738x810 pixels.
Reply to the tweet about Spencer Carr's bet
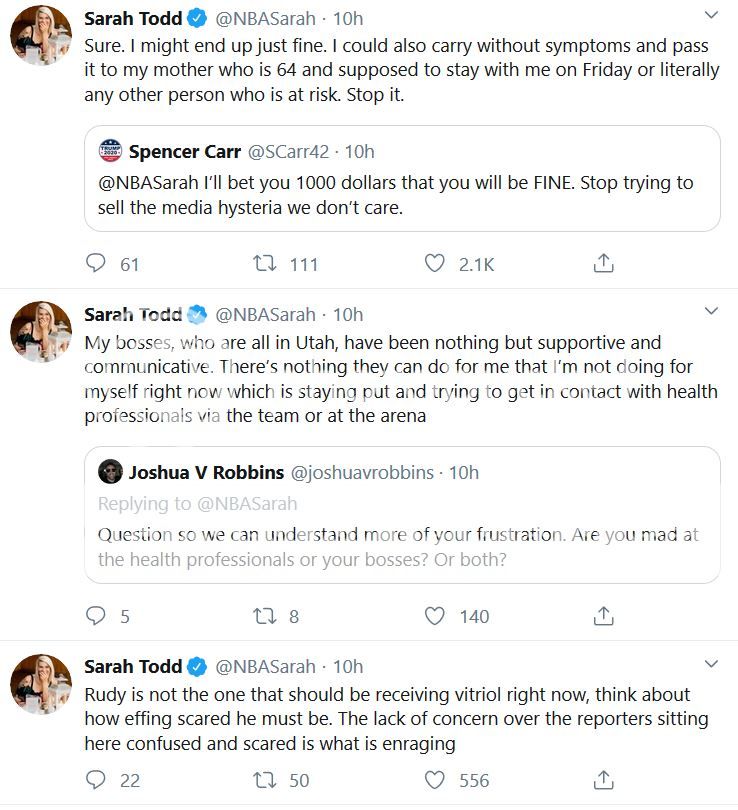pos(97,264)
